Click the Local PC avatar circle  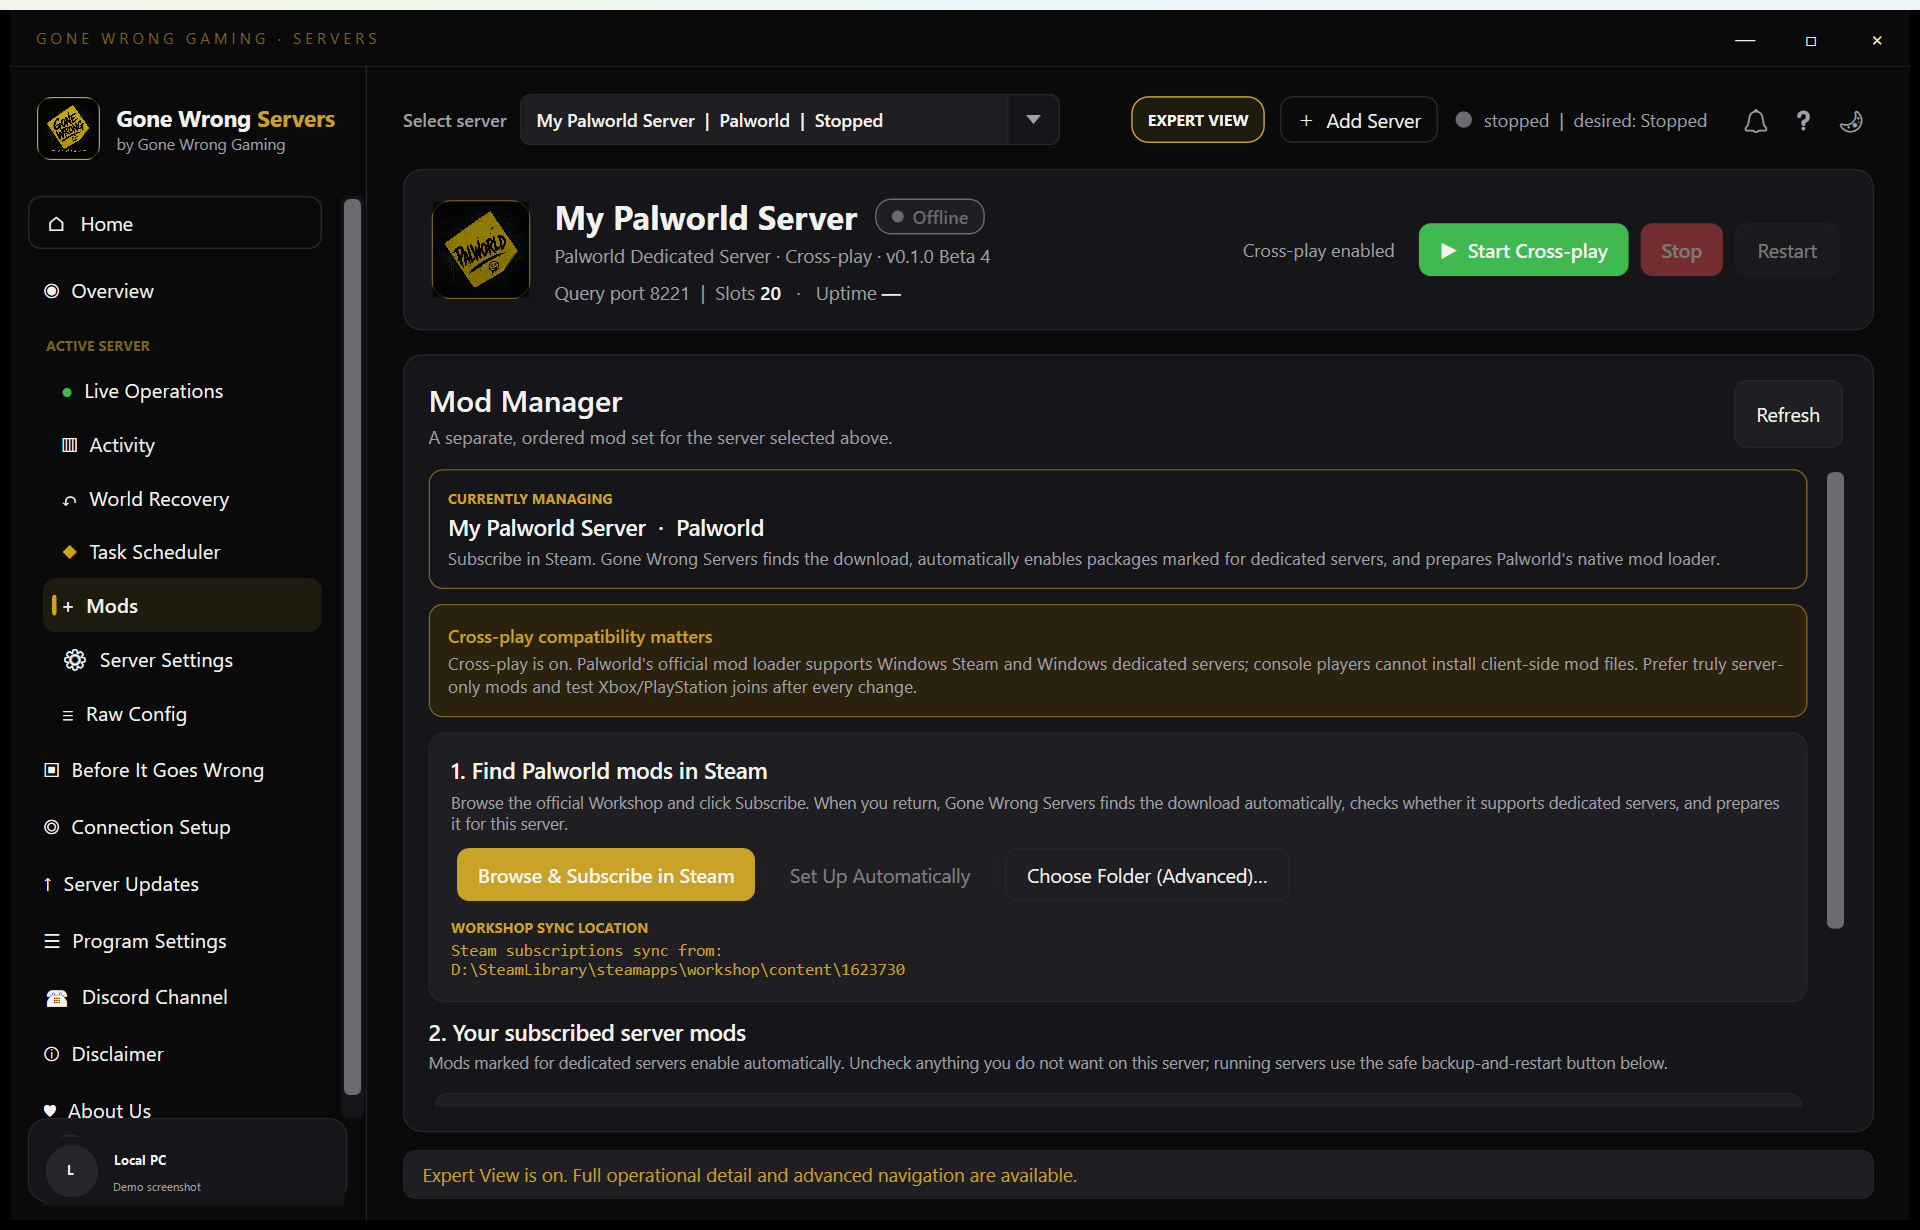[x=71, y=1170]
